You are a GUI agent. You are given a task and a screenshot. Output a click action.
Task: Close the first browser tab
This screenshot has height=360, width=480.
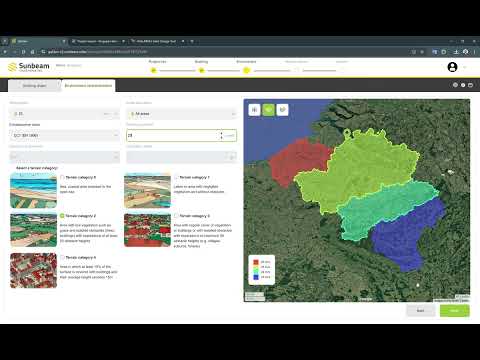(64, 41)
